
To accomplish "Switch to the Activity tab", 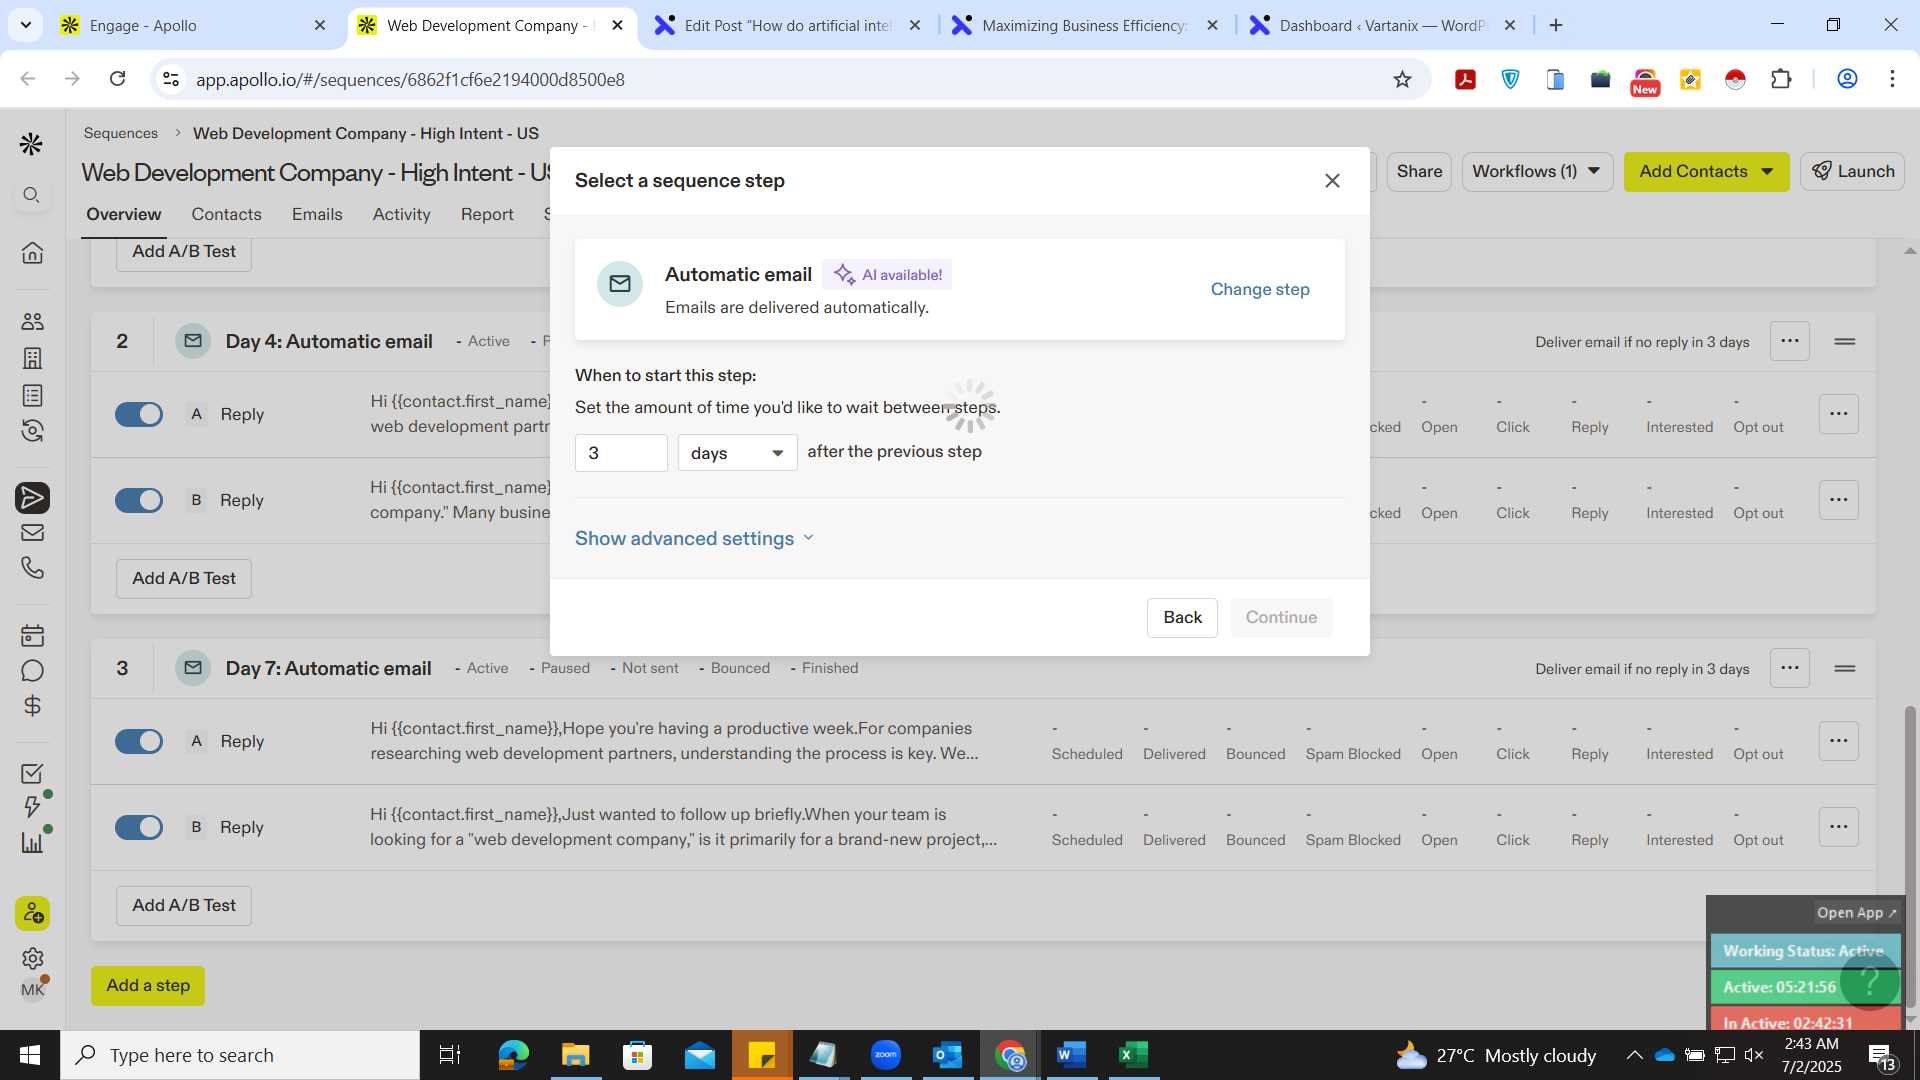I will pos(401,214).
